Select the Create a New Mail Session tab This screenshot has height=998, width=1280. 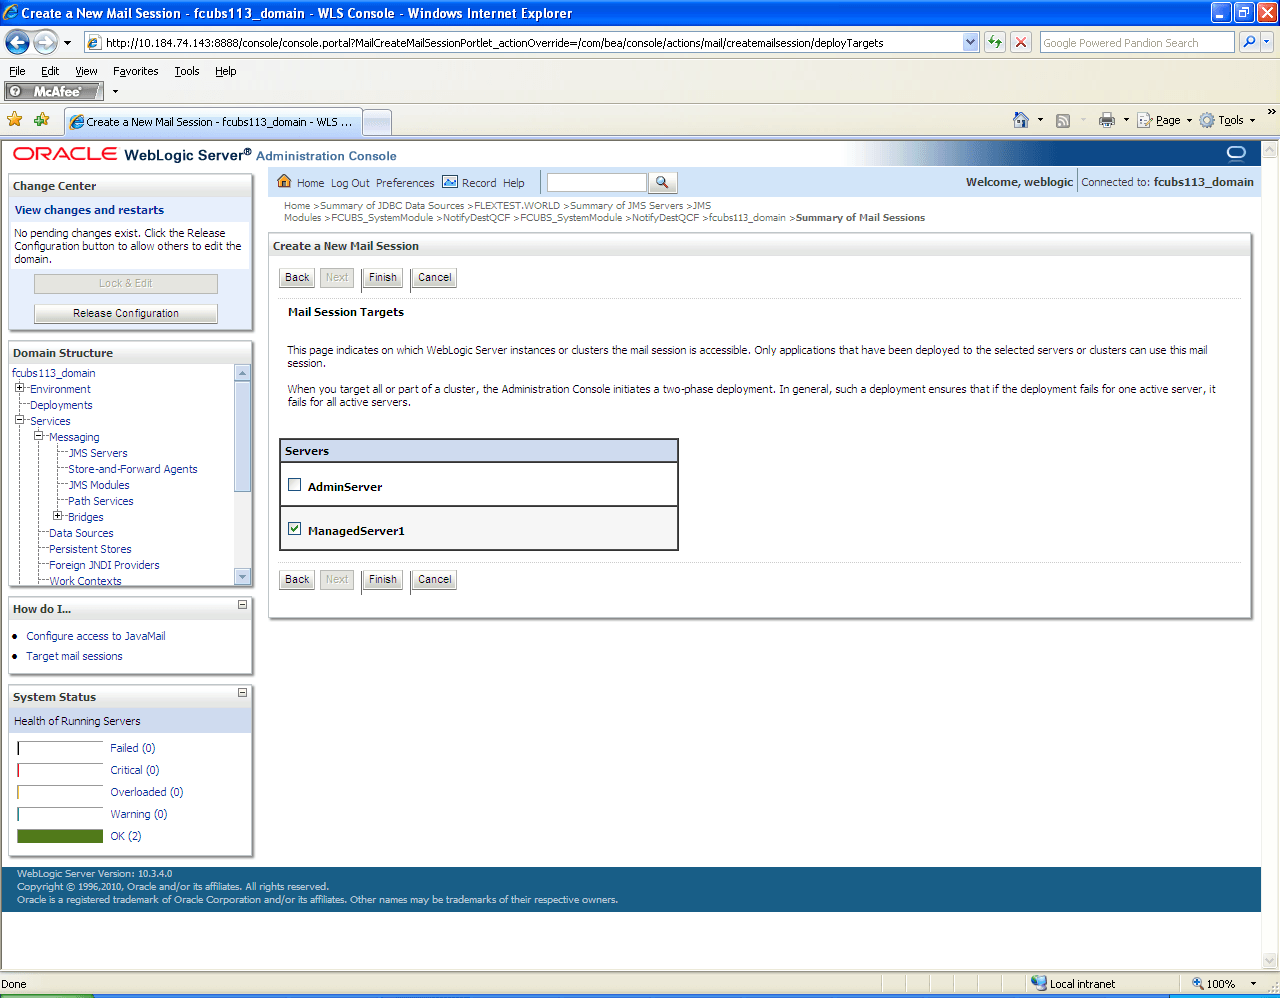click(x=212, y=122)
